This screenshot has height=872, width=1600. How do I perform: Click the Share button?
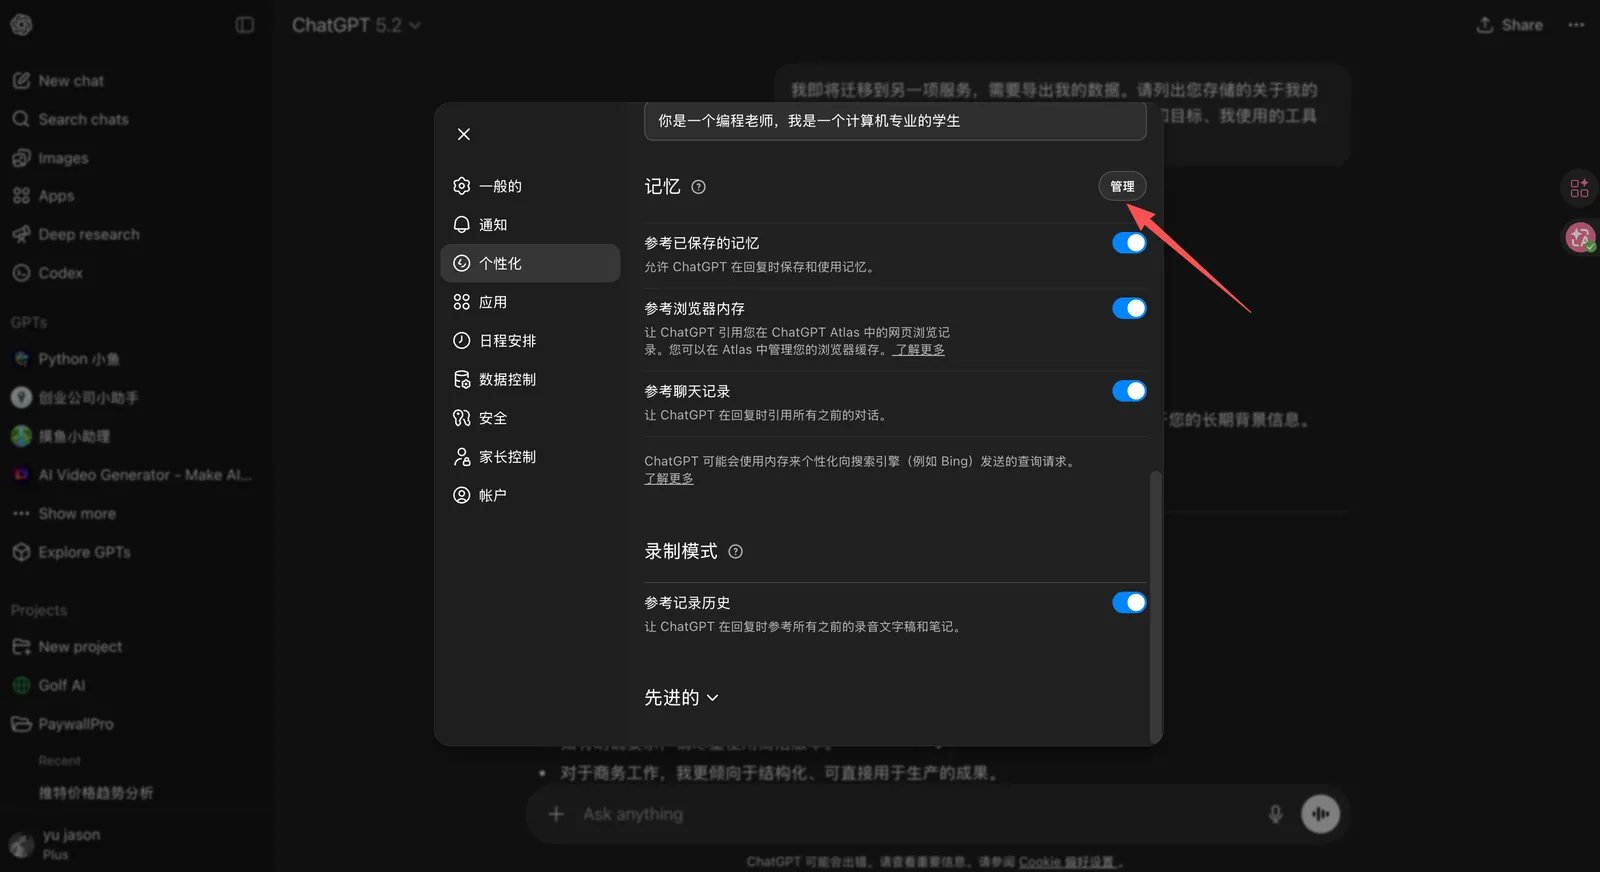coord(1509,25)
